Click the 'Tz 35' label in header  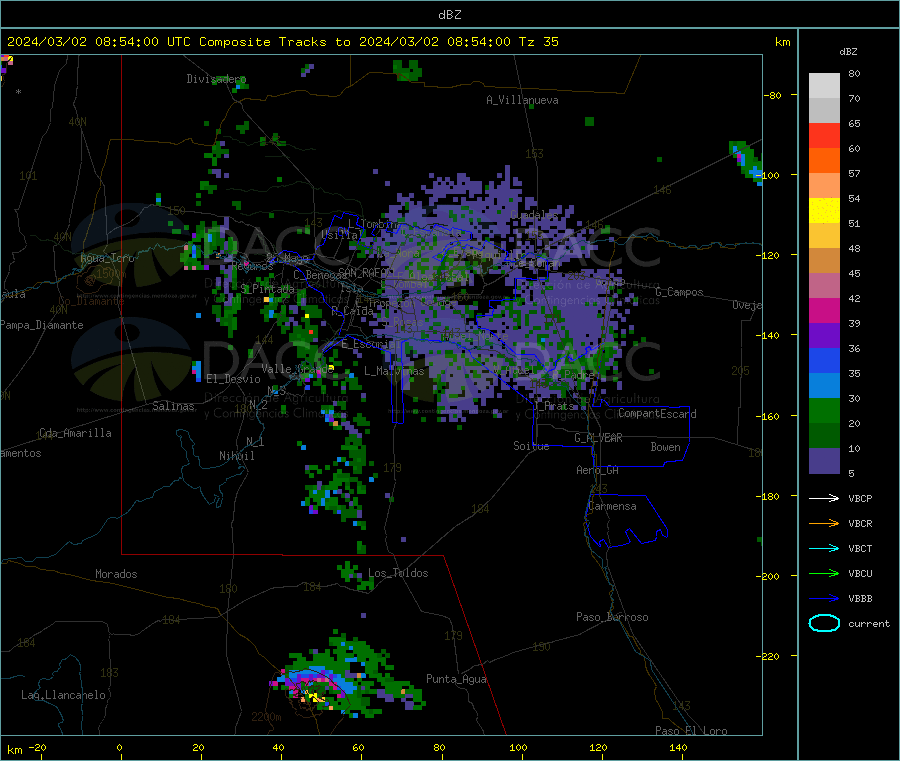tap(538, 42)
